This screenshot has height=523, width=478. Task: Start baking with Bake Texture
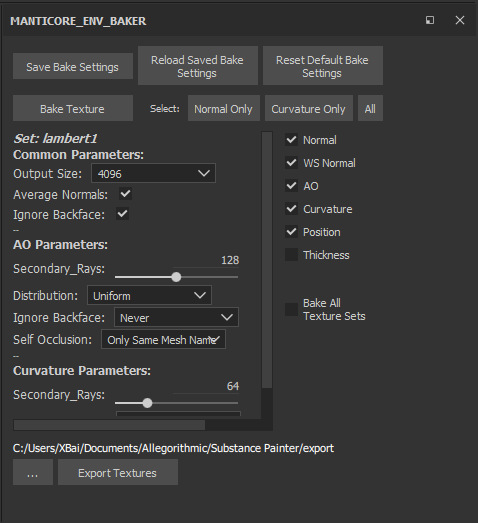pos(73,108)
